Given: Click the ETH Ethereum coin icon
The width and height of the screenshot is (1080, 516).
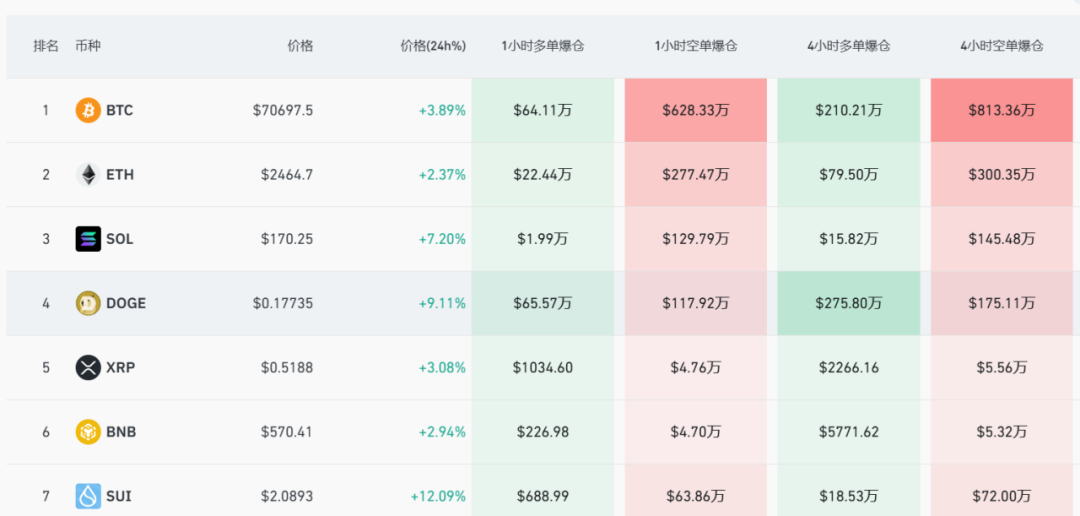Looking at the screenshot, I should tap(88, 175).
